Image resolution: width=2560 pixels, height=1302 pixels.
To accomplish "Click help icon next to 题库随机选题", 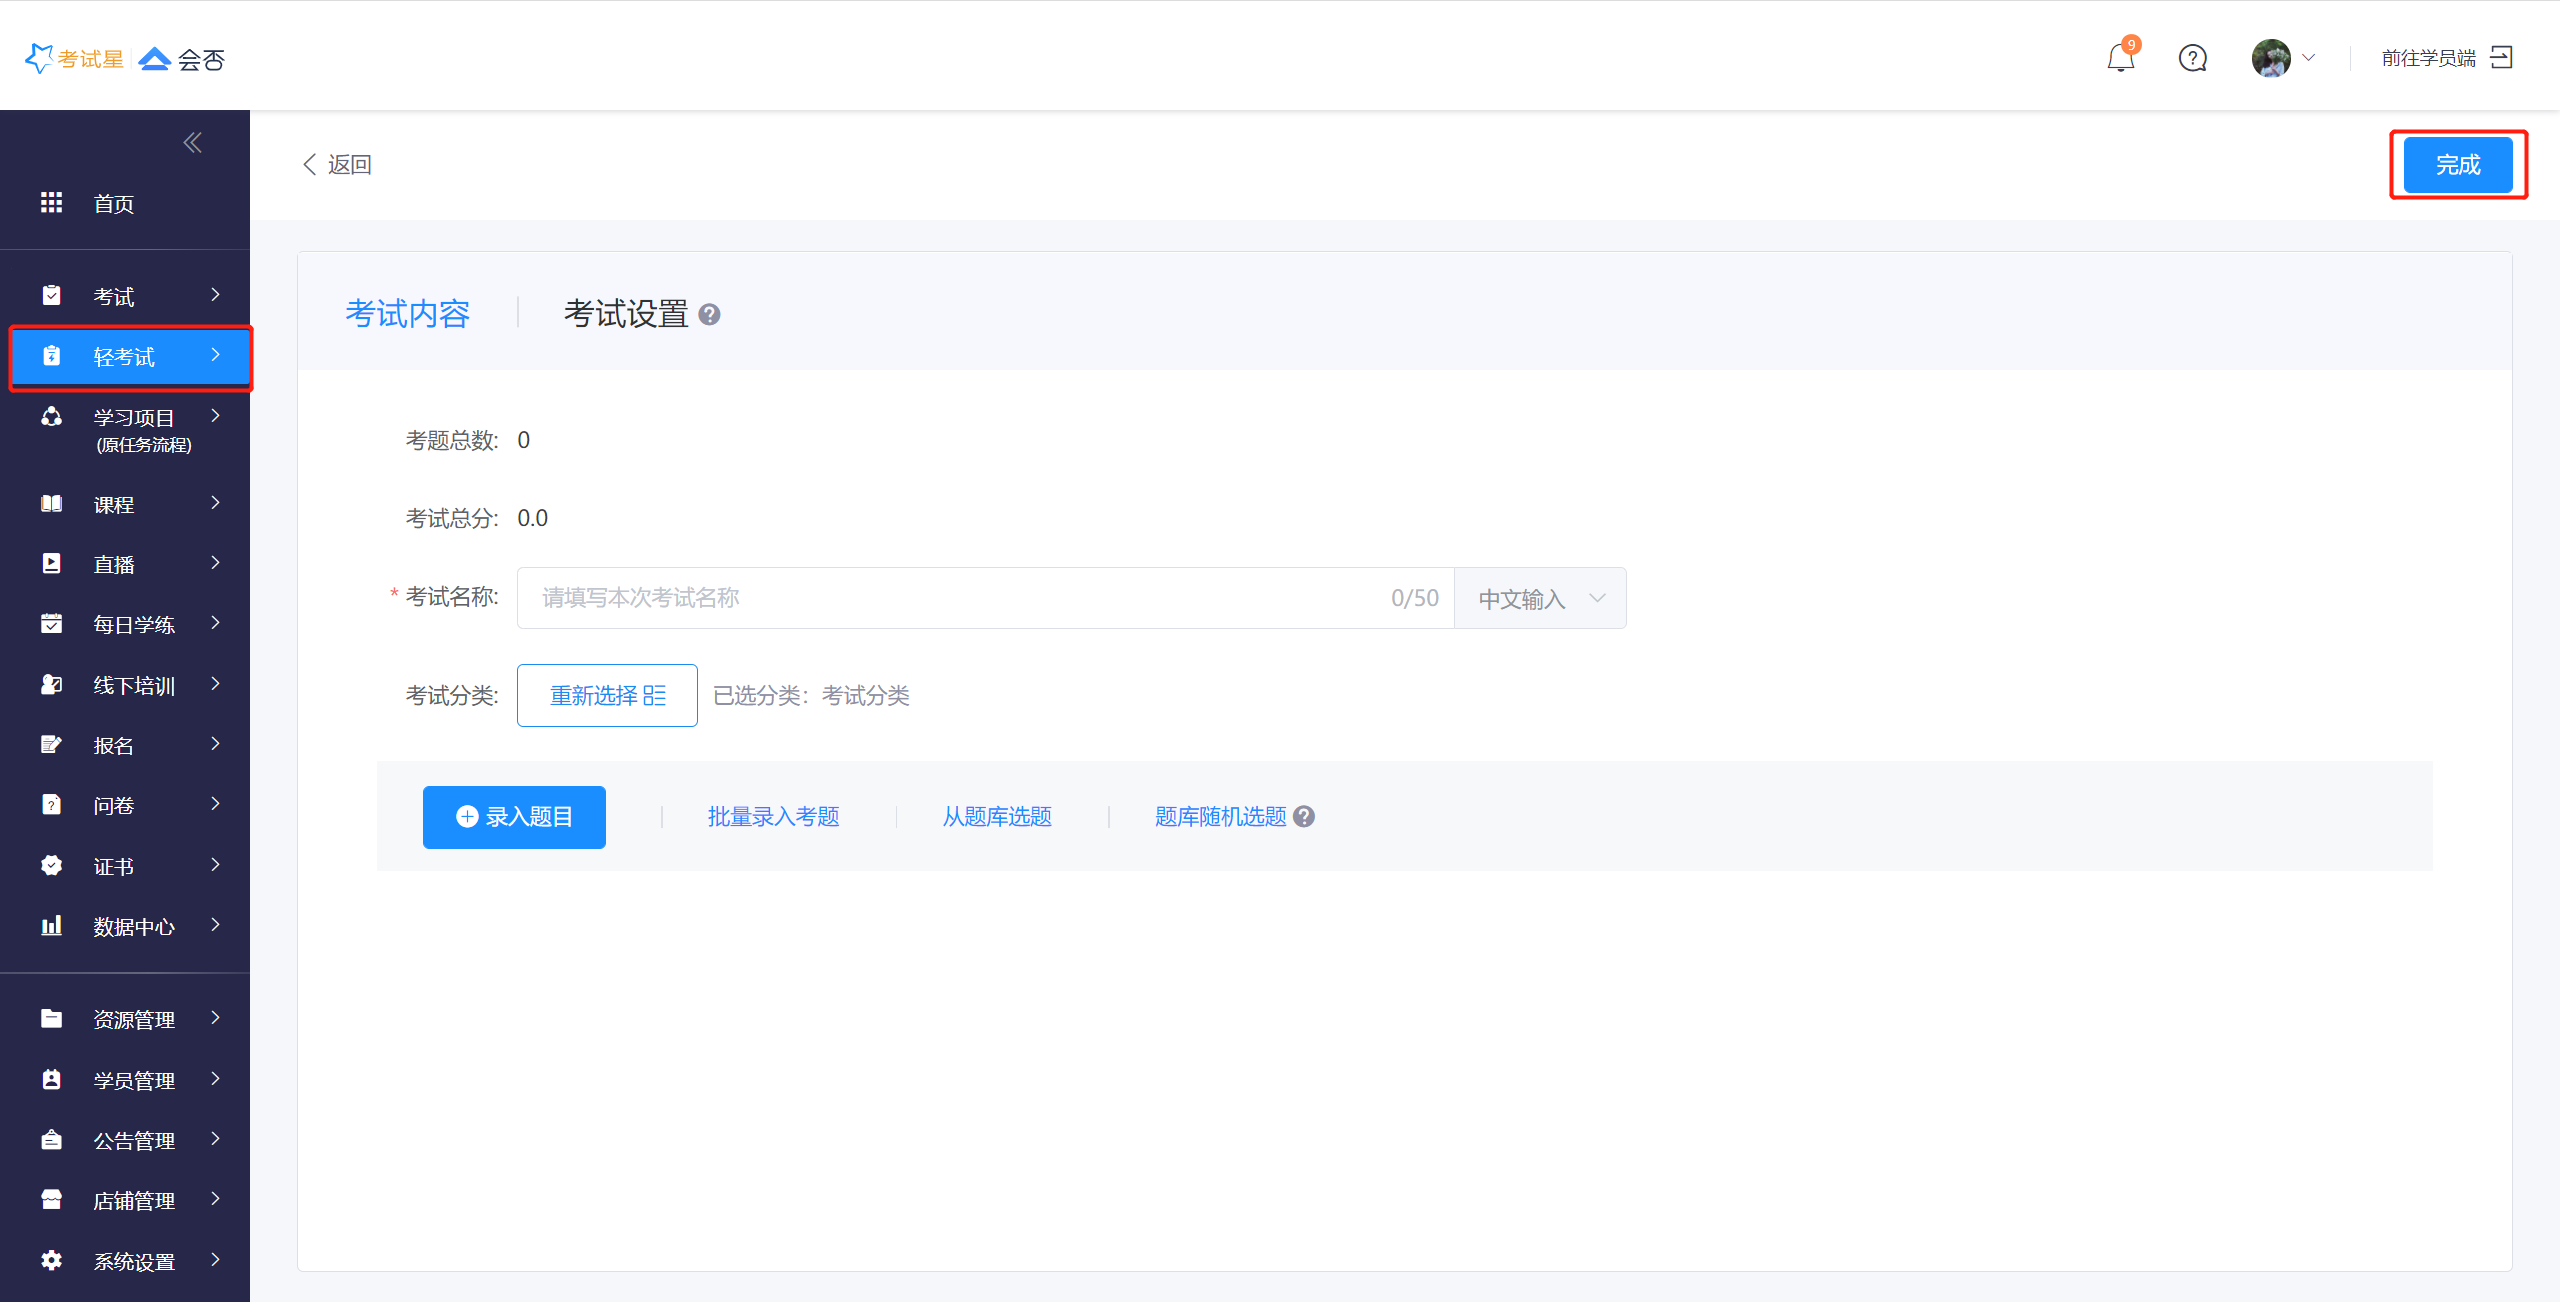I will [x=1304, y=817].
